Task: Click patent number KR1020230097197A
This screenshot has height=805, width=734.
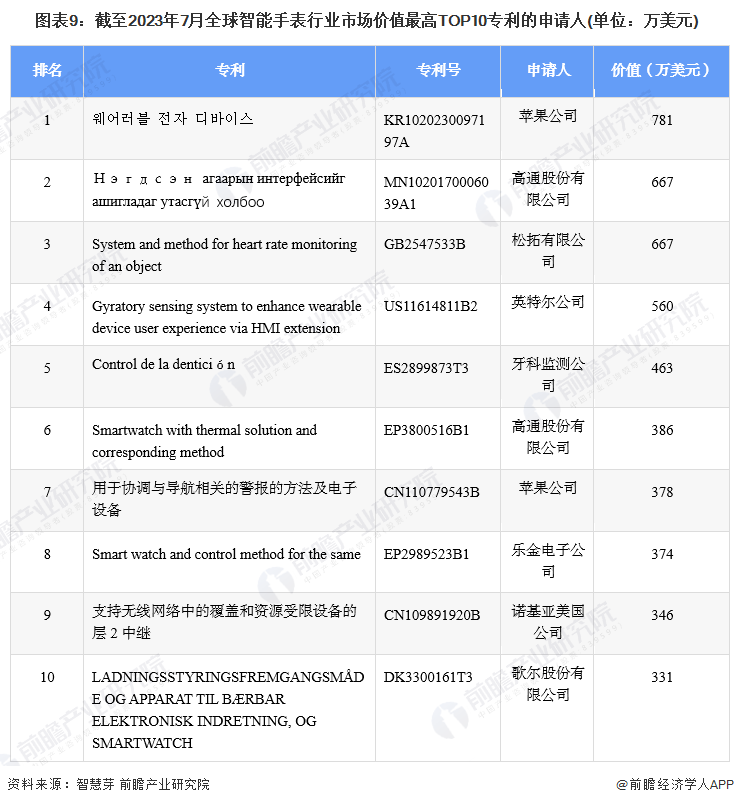Action: 434,130
